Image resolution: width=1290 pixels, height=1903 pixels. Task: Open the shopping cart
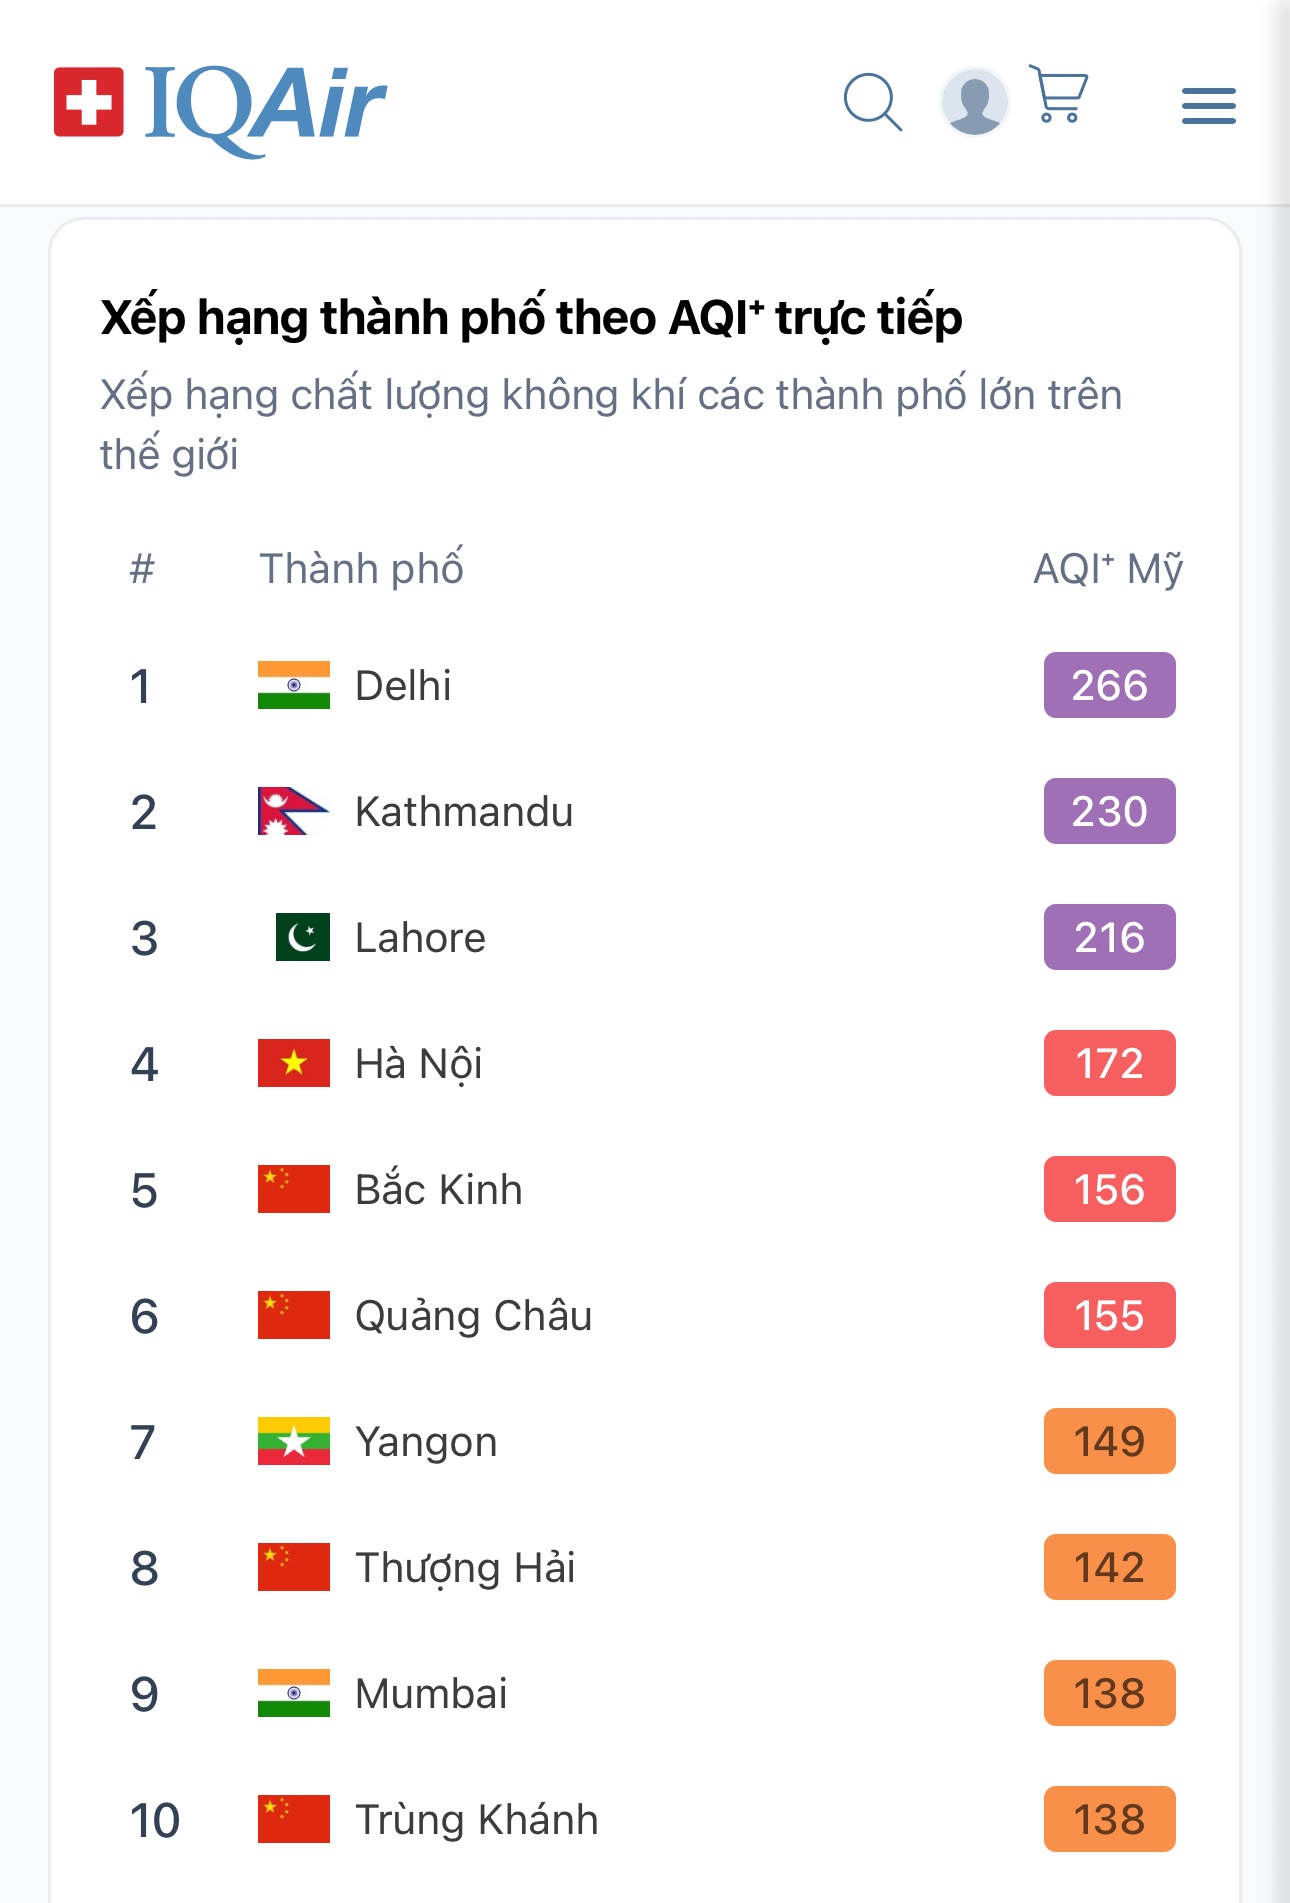(1058, 95)
